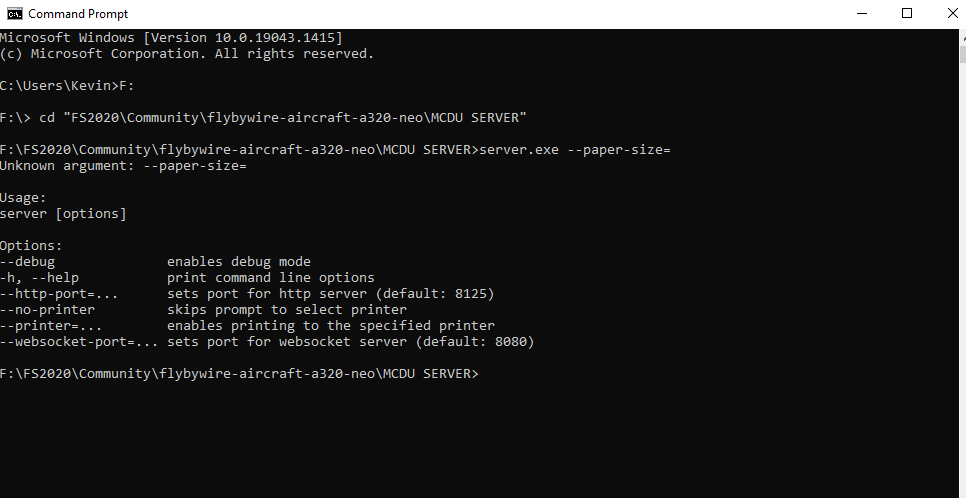Click the --websocket-port=... option text

click(79, 341)
